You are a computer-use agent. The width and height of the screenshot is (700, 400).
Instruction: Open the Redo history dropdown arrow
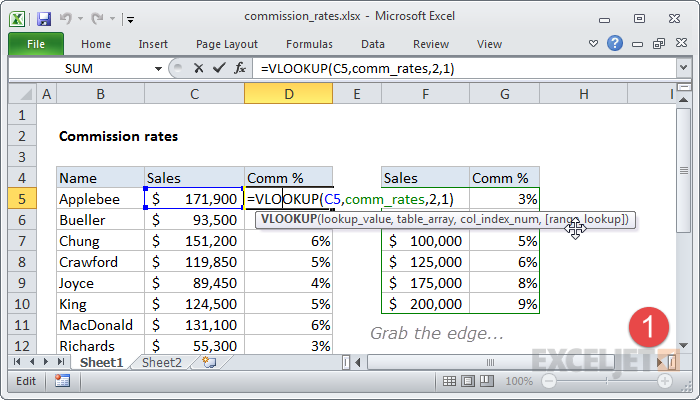pos(112,19)
